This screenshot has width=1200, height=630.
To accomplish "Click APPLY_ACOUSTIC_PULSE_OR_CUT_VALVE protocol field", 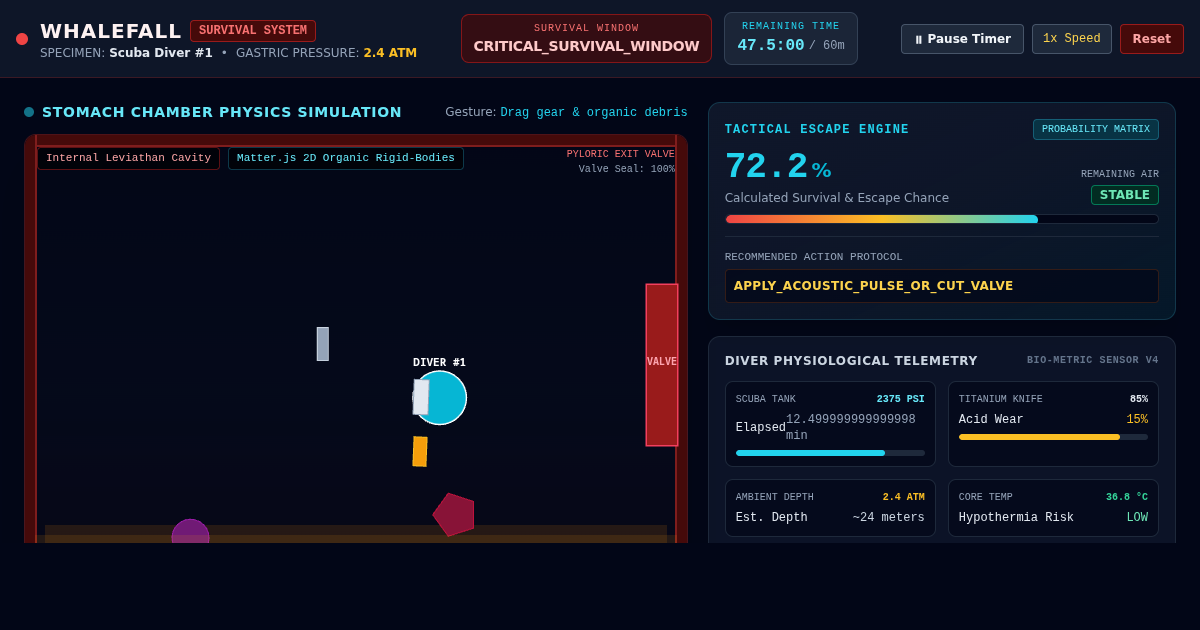I will pyautogui.click(x=942, y=286).
